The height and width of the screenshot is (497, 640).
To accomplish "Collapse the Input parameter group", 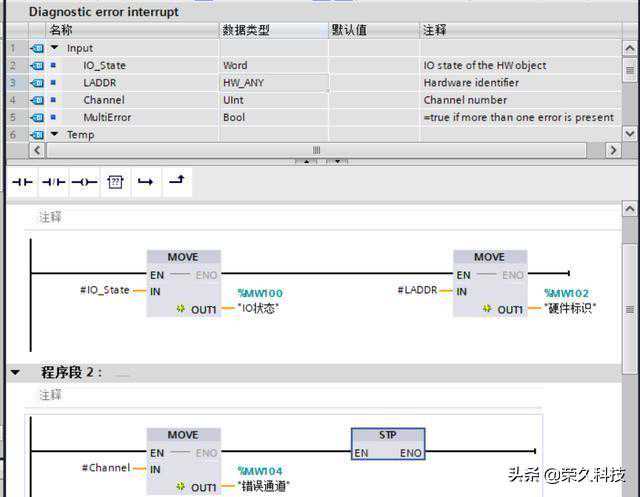I will 54,48.
